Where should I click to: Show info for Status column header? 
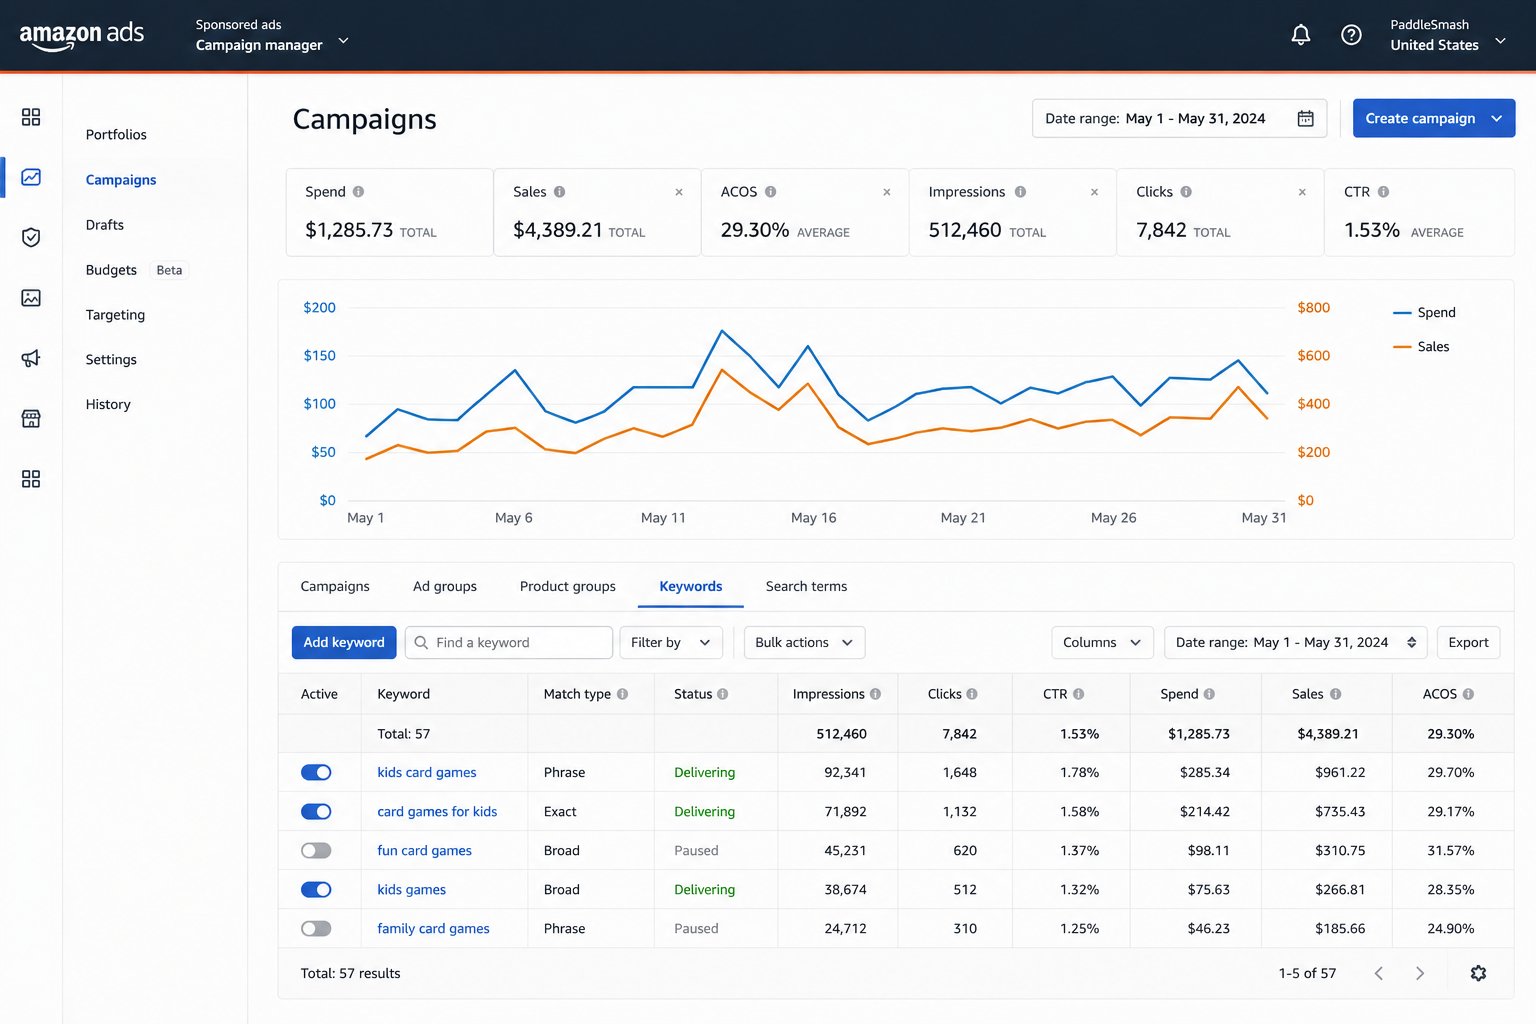[722, 694]
